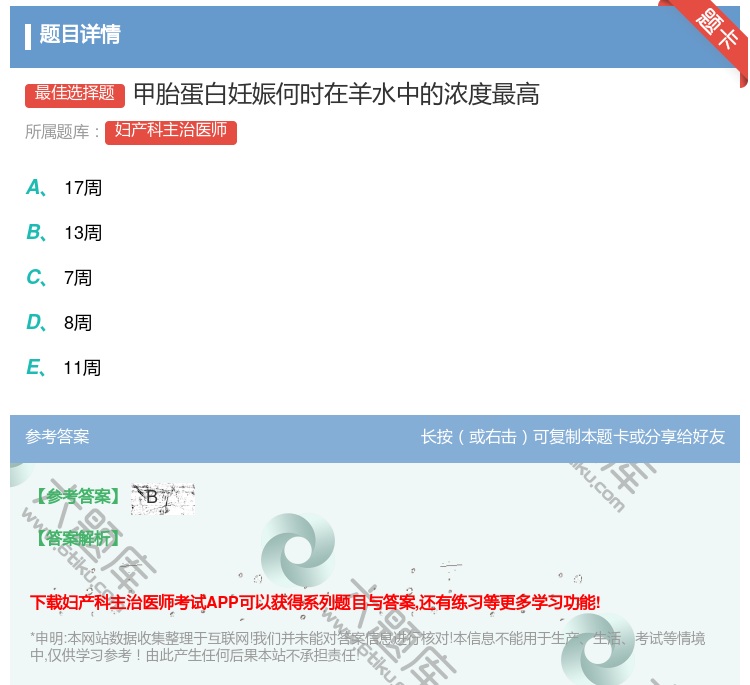Screen dimensions: 750x685
Task: Click the 申明 disclaimer text
Action: [367, 646]
